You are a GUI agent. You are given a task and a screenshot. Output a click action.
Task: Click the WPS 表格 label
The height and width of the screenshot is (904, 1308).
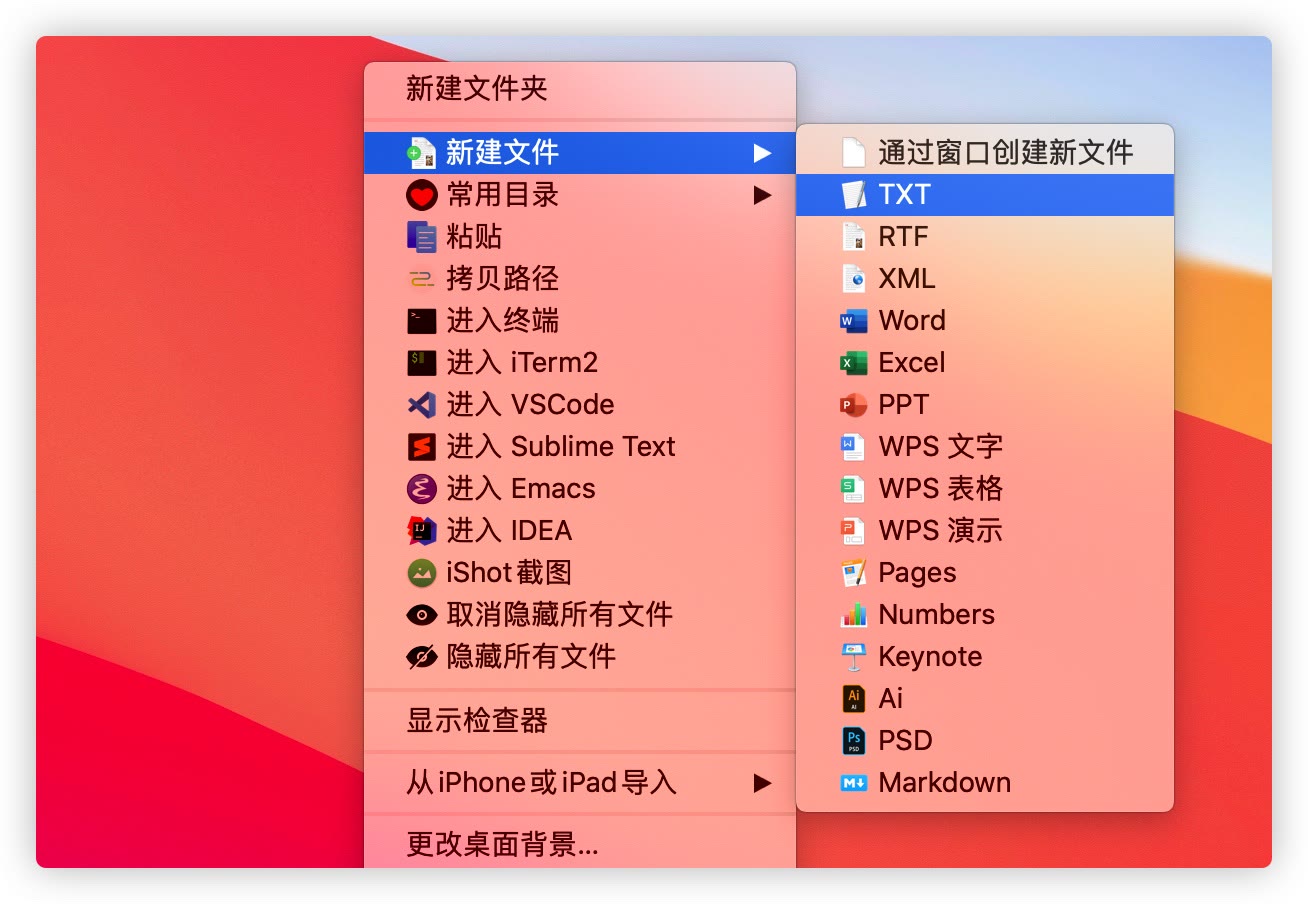[940, 489]
